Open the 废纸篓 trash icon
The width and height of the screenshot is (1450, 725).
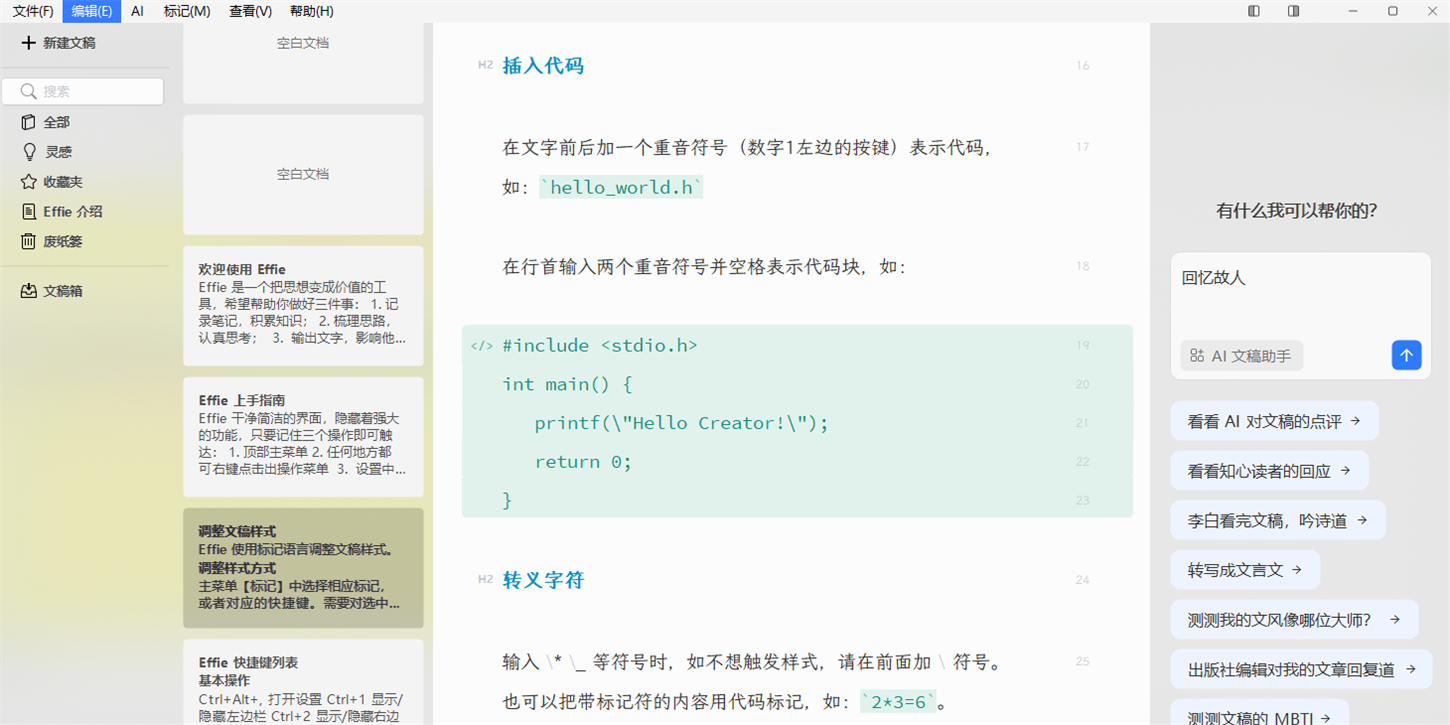(29, 241)
